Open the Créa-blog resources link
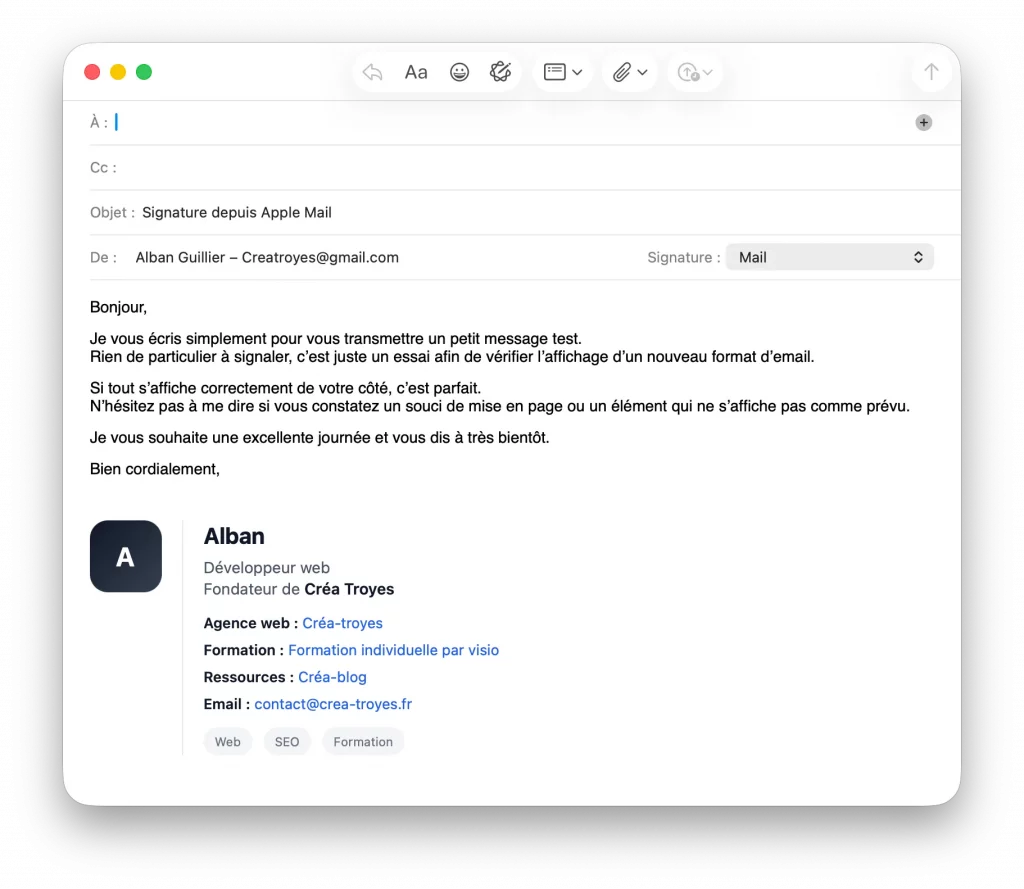Image resolution: width=1024 pixels, height=889 pixels. (332, 677)
